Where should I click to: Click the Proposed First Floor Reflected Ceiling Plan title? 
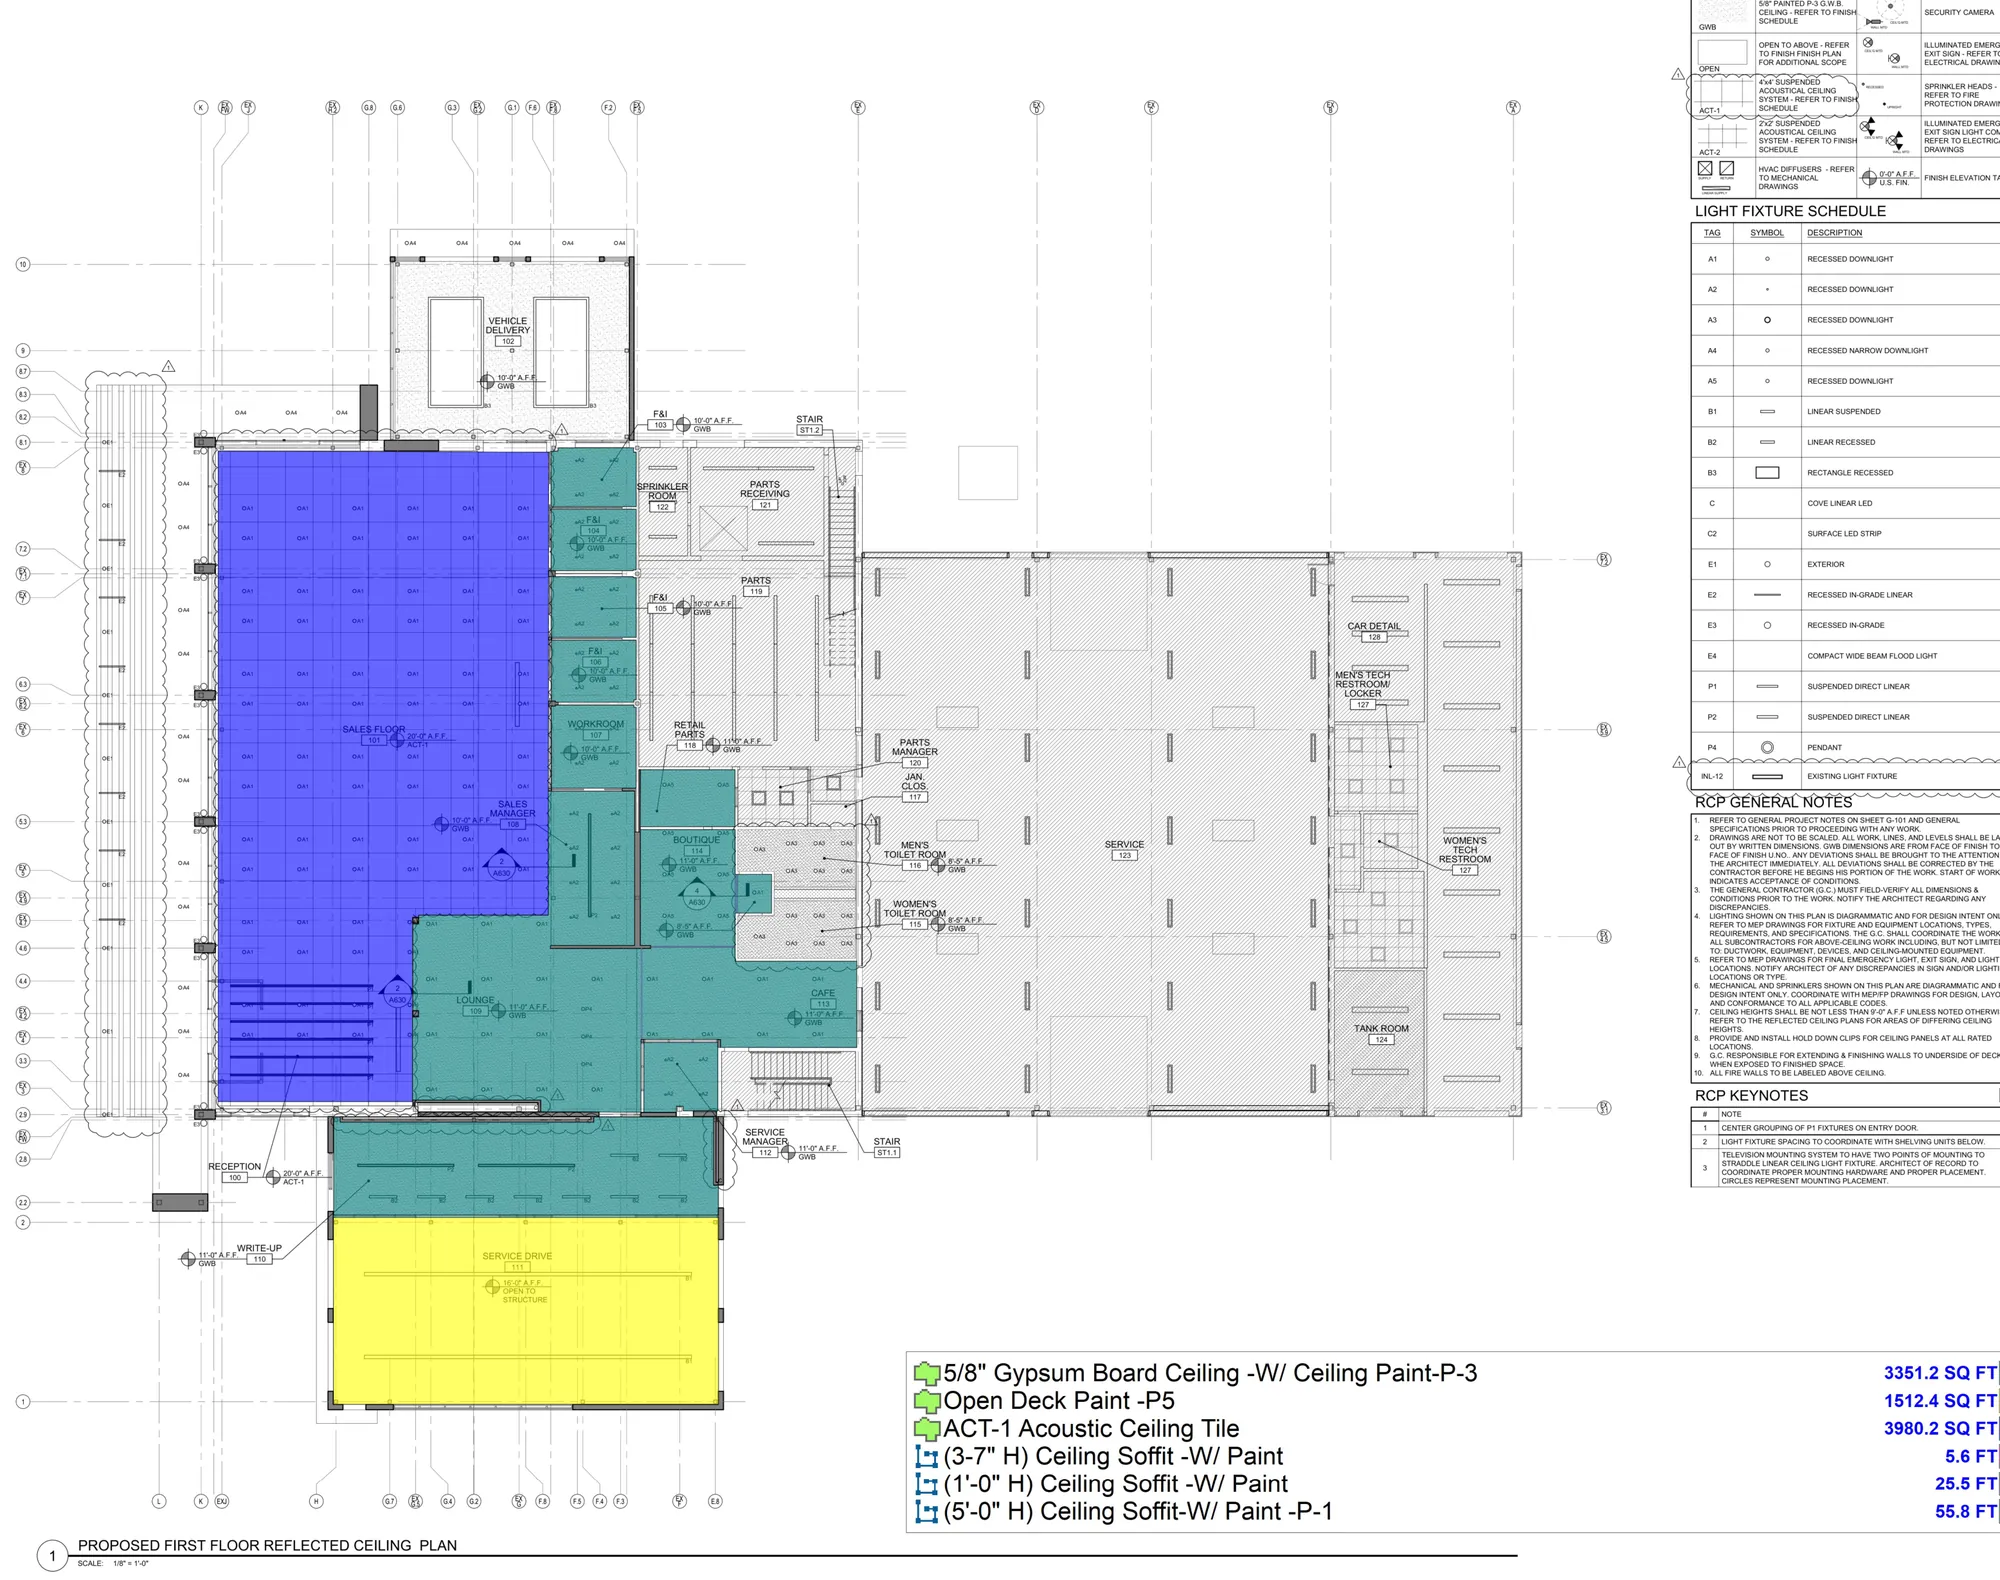[x=267, y=1545]
